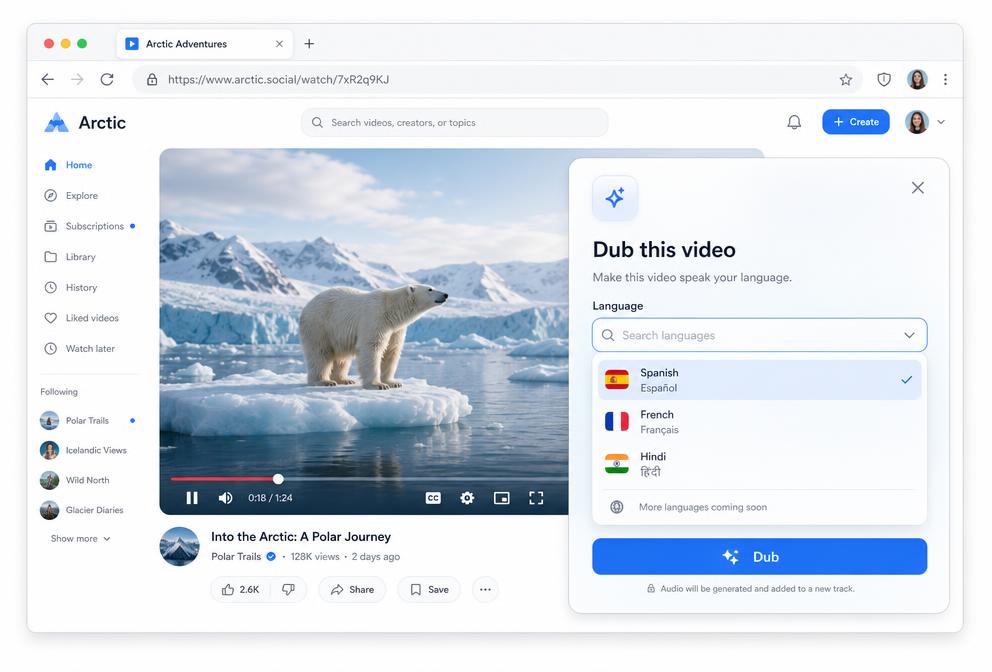Expand the account menu chevron
The height and width of the screenshot is (672, 992).
coord(941,122)
